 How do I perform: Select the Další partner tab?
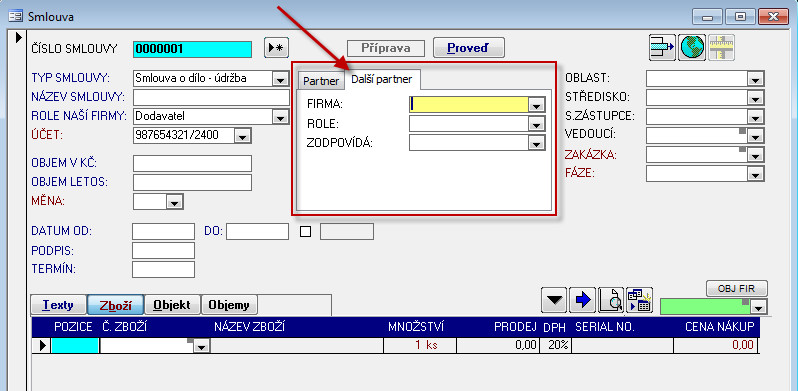(x=382, y=79)
